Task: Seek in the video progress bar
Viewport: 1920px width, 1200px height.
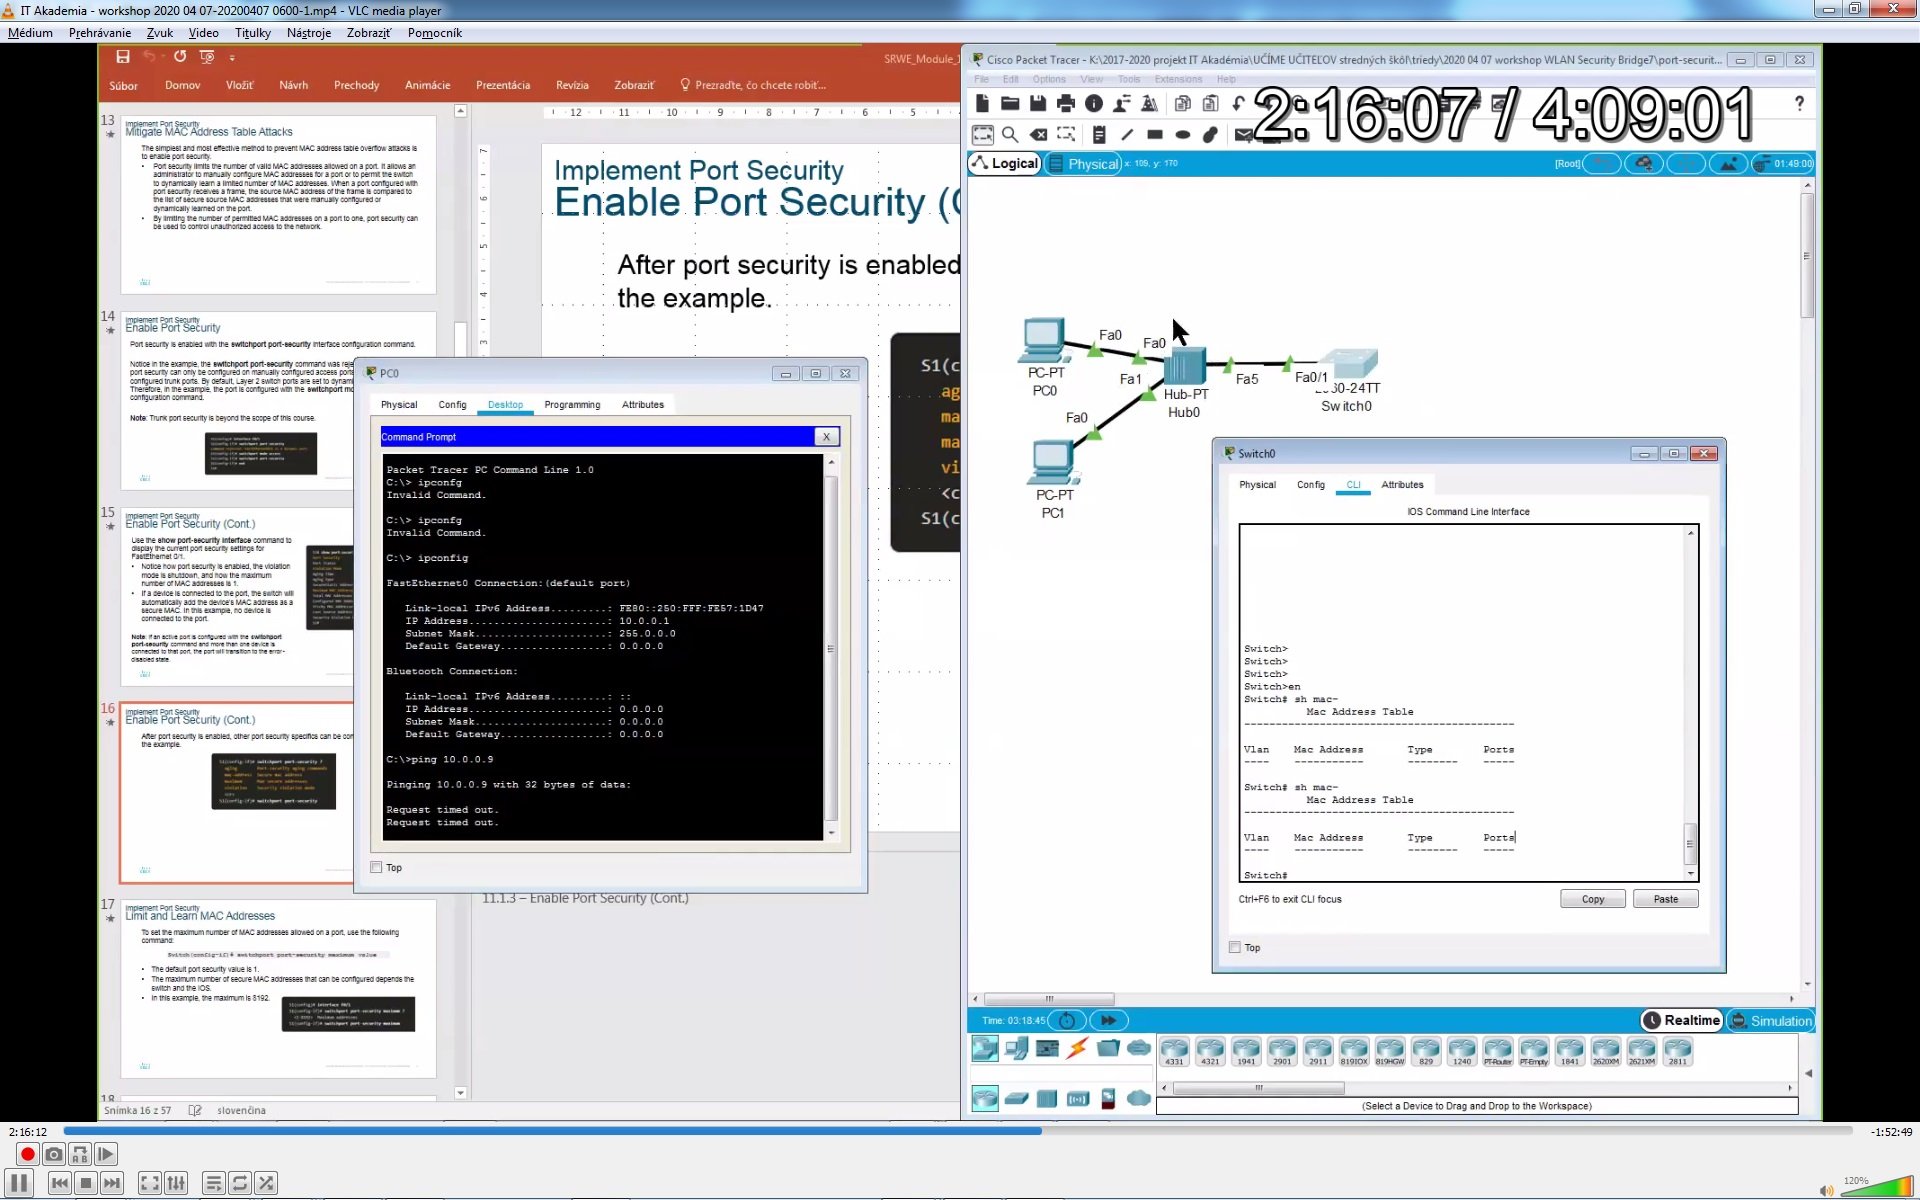Action: coord(957,1131)
